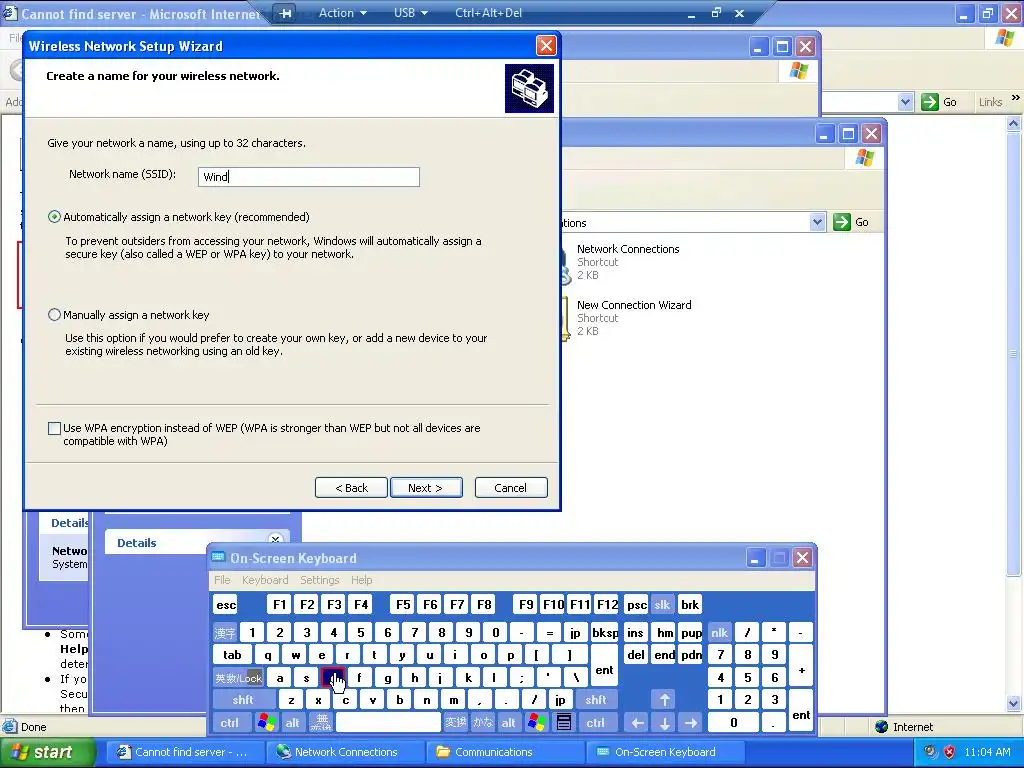Go back with the Back button
The width and height of the screenshot is (1024, 768).
(351, 488)
